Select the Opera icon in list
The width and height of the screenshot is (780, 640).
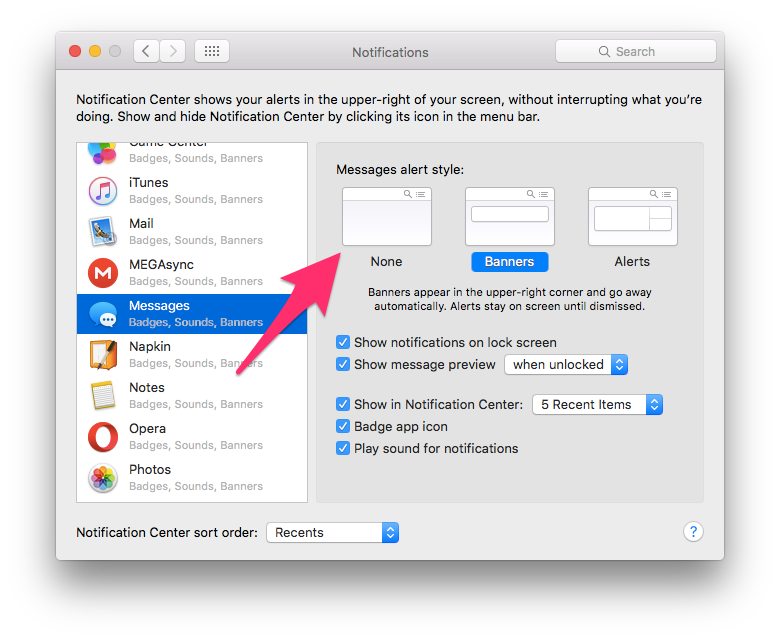click(x=103, y=437)
